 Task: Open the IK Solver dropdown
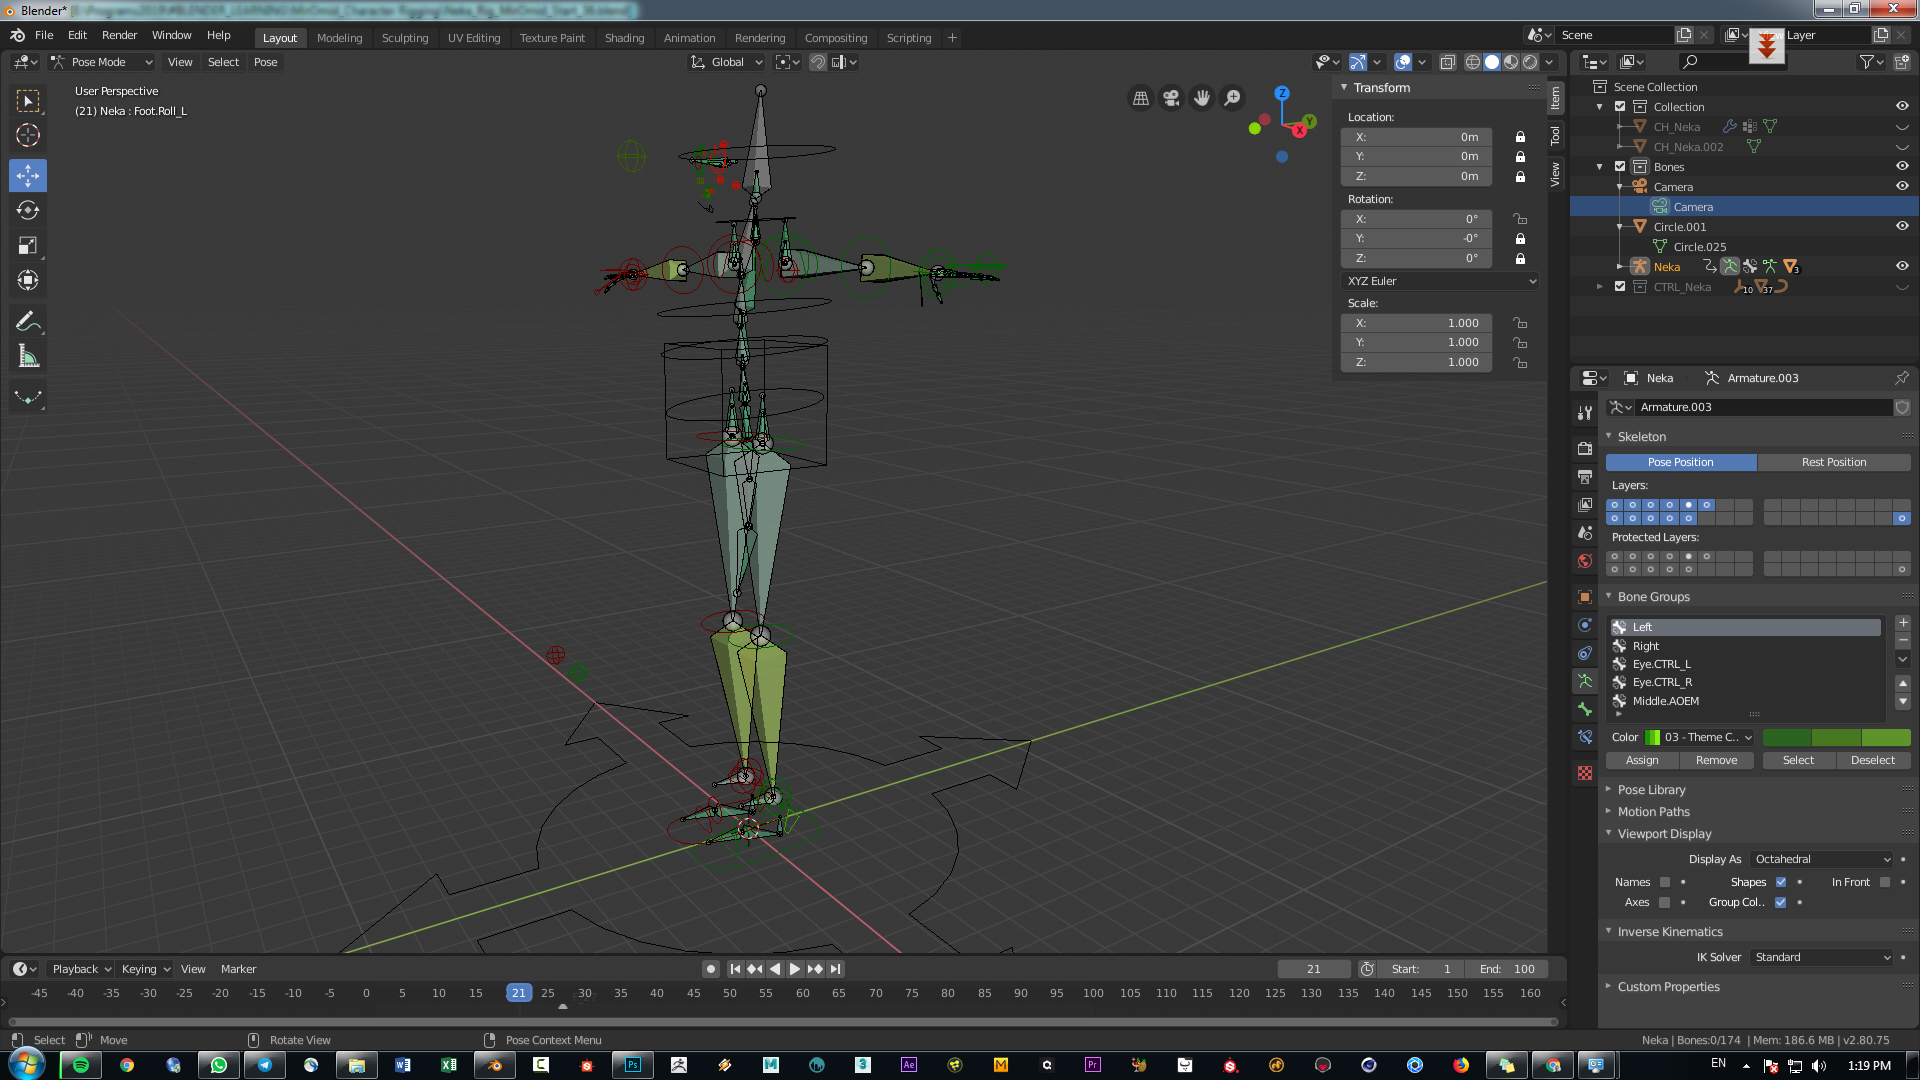[1820, 957]
